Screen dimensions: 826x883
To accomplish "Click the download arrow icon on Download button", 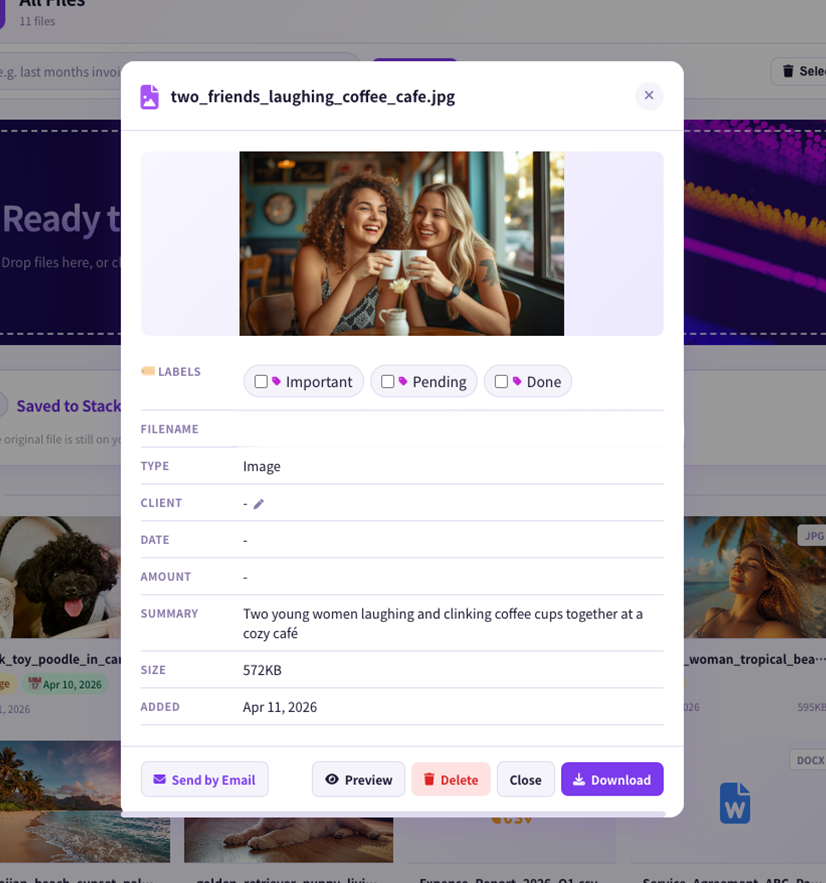I will [x=580, y=780].
